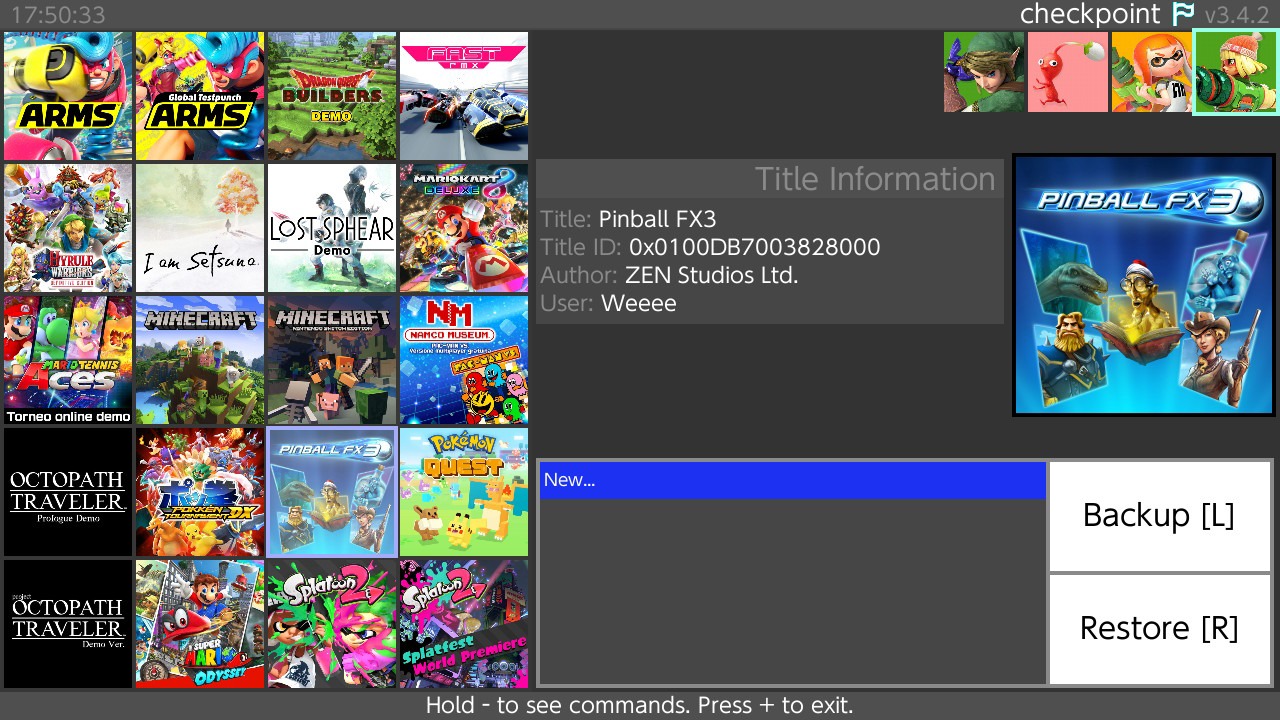Click the checkpoint app name text
The width and height of the screenshot is (1280, 720).
point(1090,15)
